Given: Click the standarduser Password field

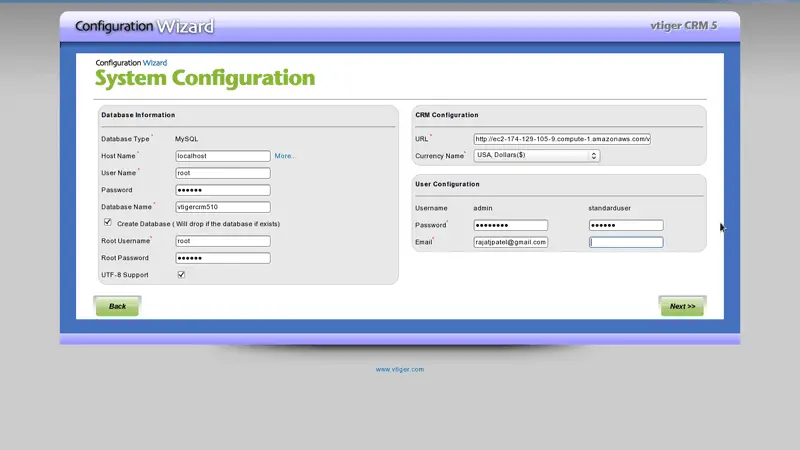Looking at the screenshot, I should point(626,225).
